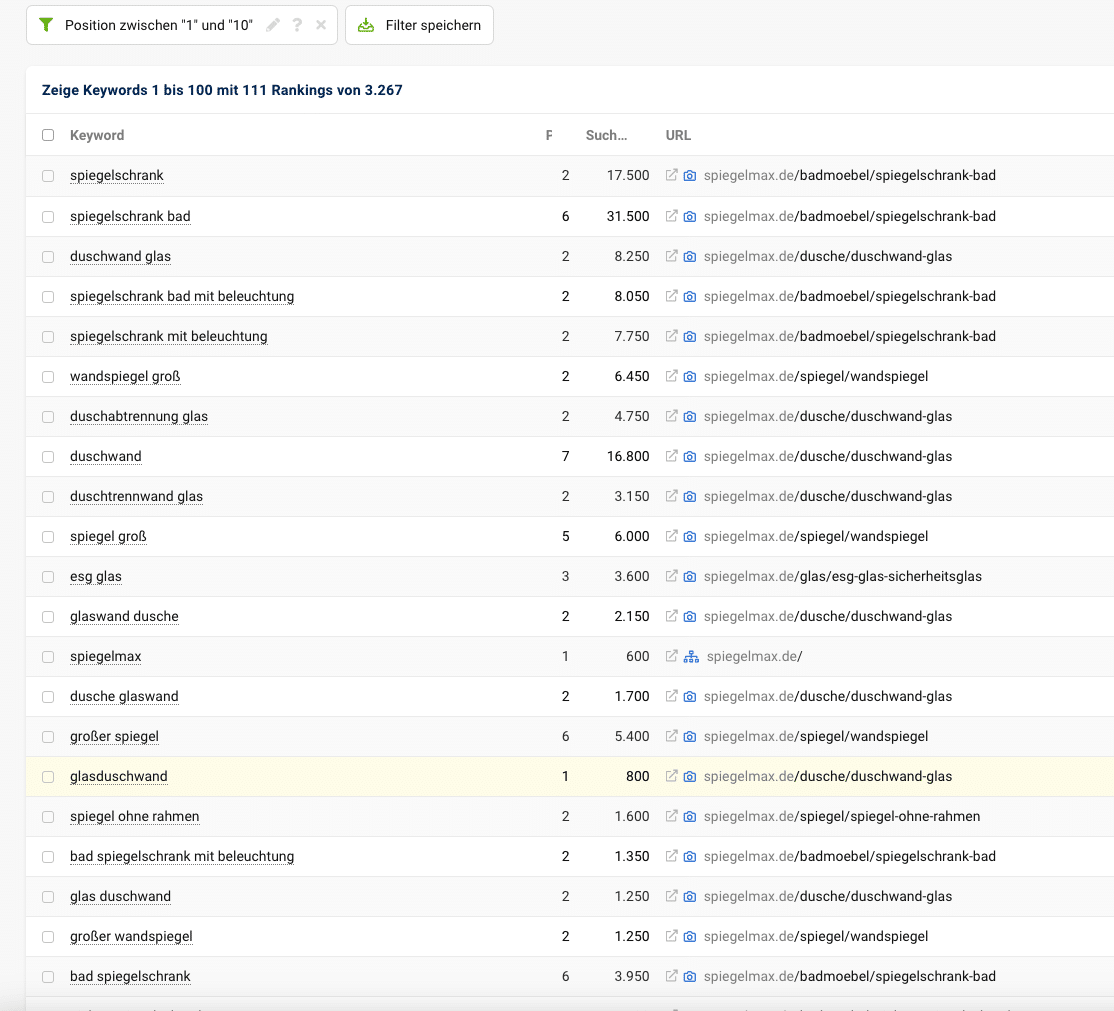Image resolution: width=1114 pixels, height=1011 pixels.
Task: Open URL spiegelmax.de/glas/esg-glas-sicherheitsglas
Action: 843,576
